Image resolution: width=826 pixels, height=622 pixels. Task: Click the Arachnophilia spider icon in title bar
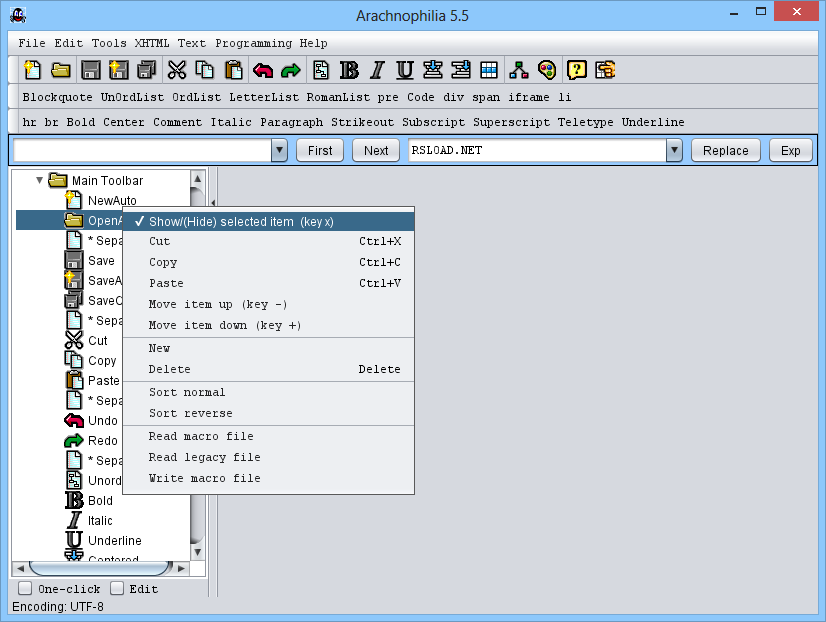click(18, 15)
